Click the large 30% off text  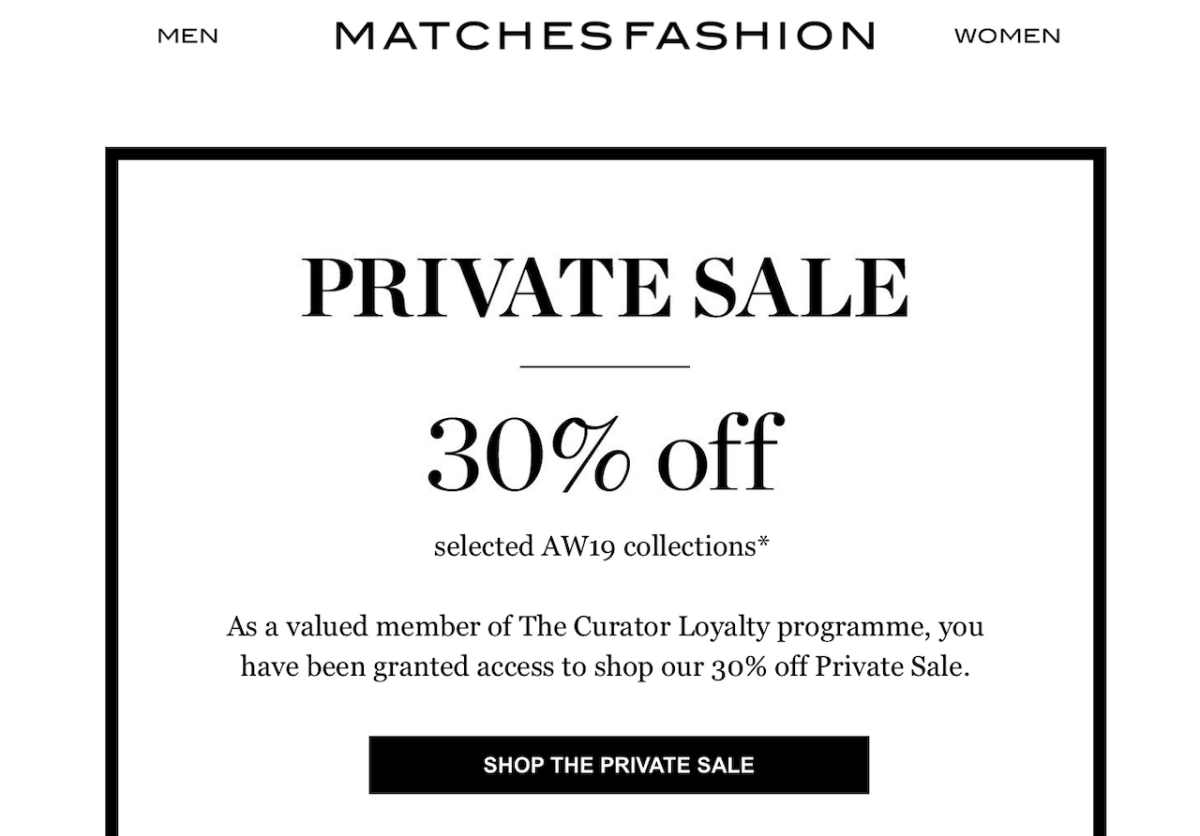[x=604, y=453]
